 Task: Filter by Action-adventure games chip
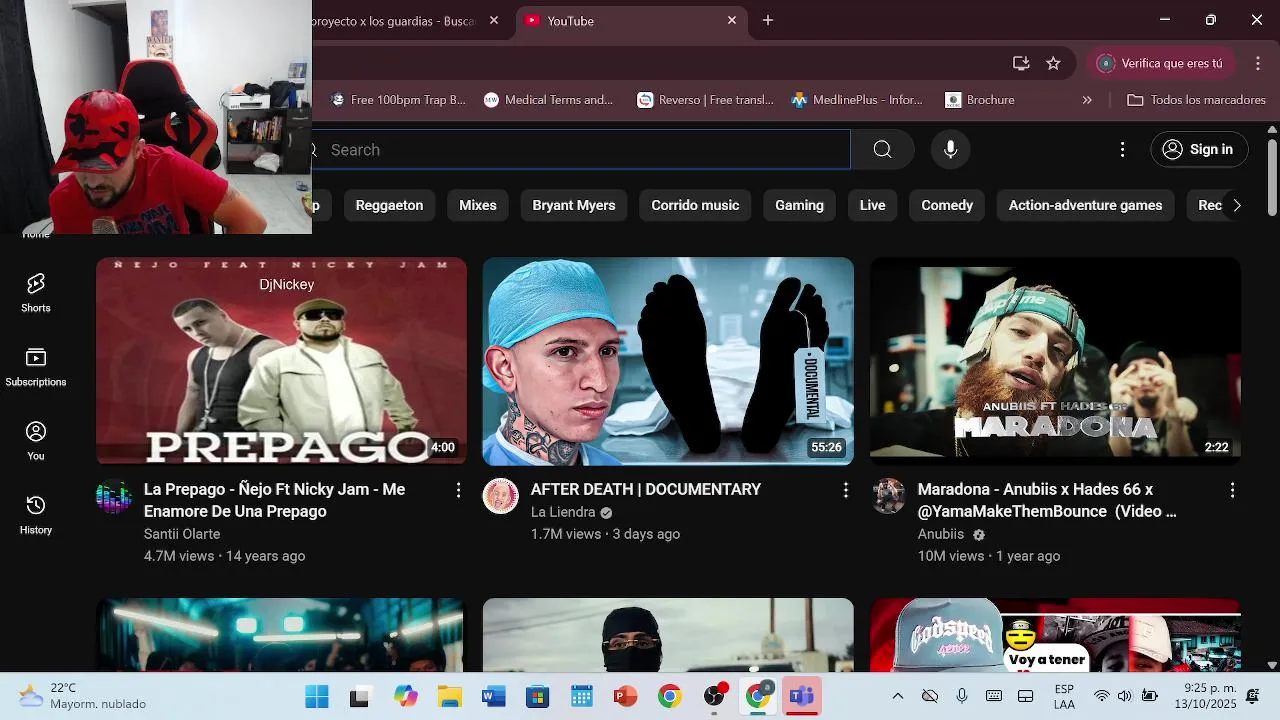pos(1085,205)
